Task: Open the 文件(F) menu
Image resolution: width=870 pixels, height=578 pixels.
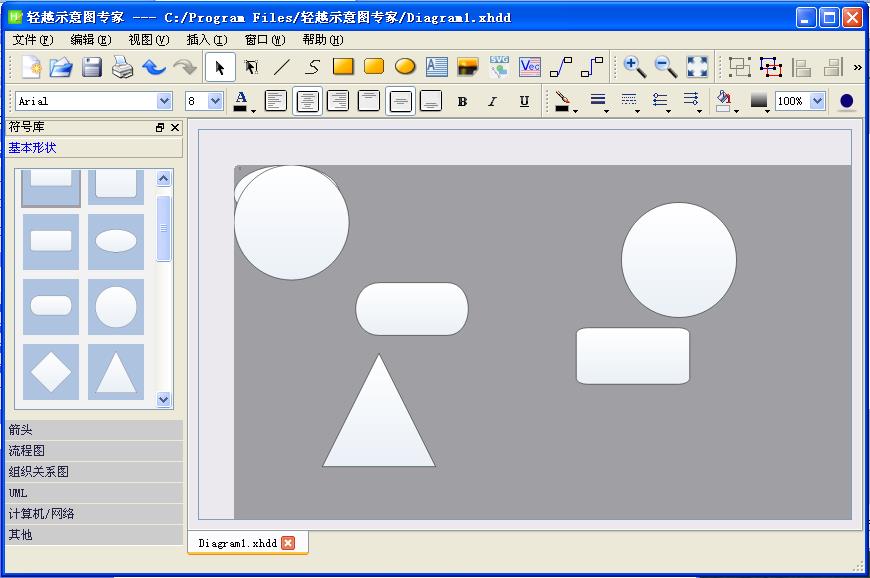Action: (x=33, y=40)
